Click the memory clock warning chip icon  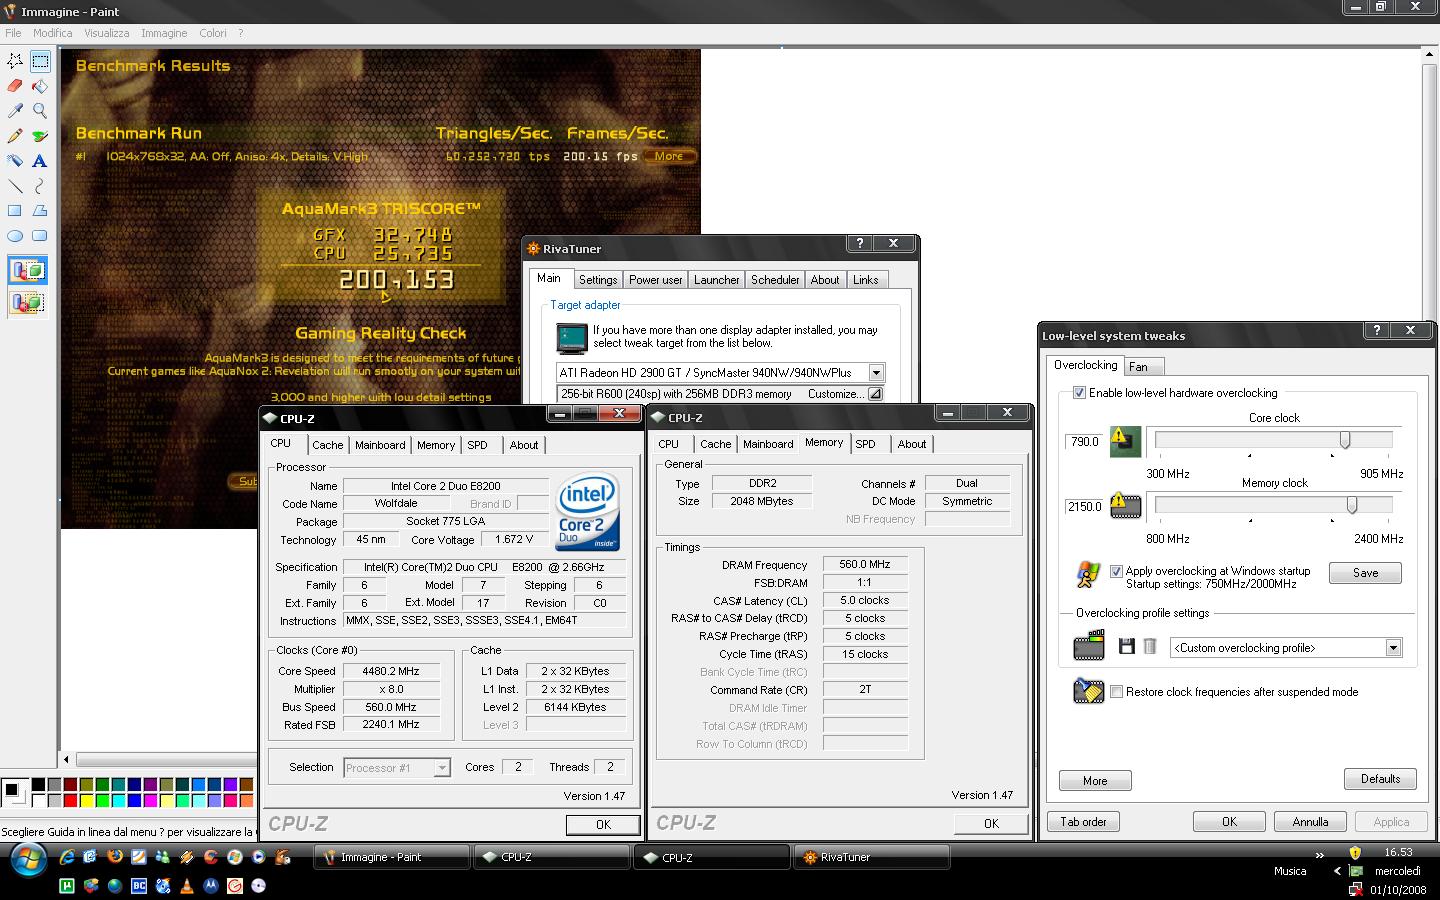pyautogui.click(x=1126, y=506)
